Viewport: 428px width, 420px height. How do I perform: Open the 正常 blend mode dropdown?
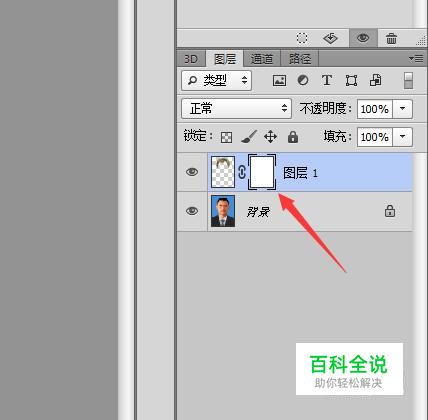[x=237, y=108]
